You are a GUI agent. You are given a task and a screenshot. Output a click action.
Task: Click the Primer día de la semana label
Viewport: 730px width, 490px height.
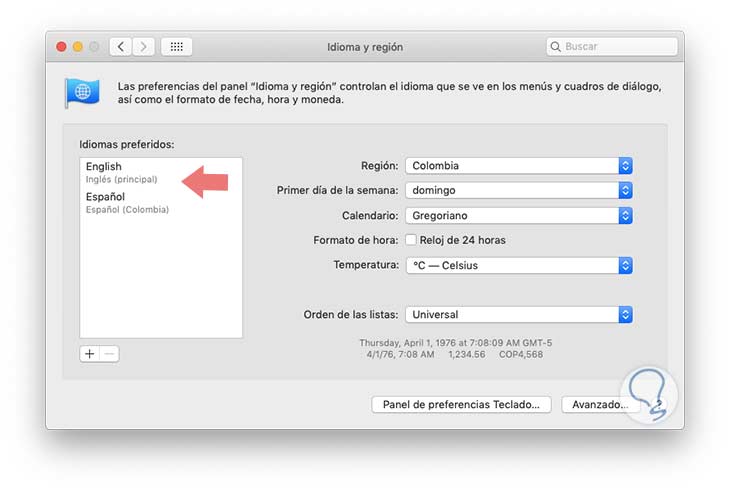coord(338,191)
